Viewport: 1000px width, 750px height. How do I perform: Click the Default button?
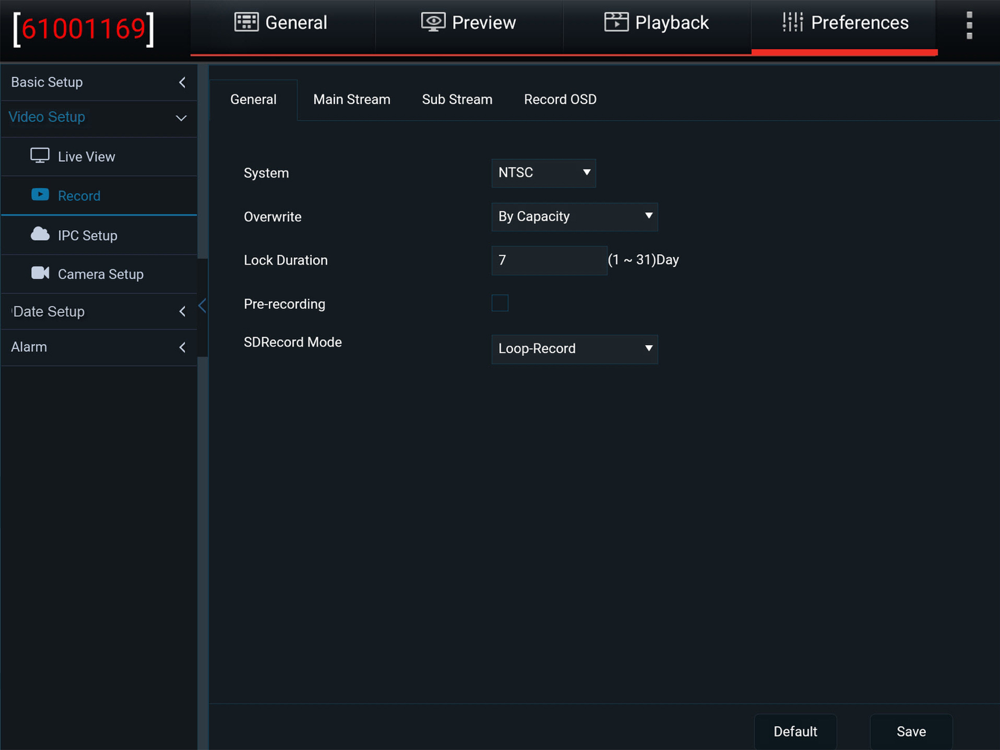click(795, 731)
